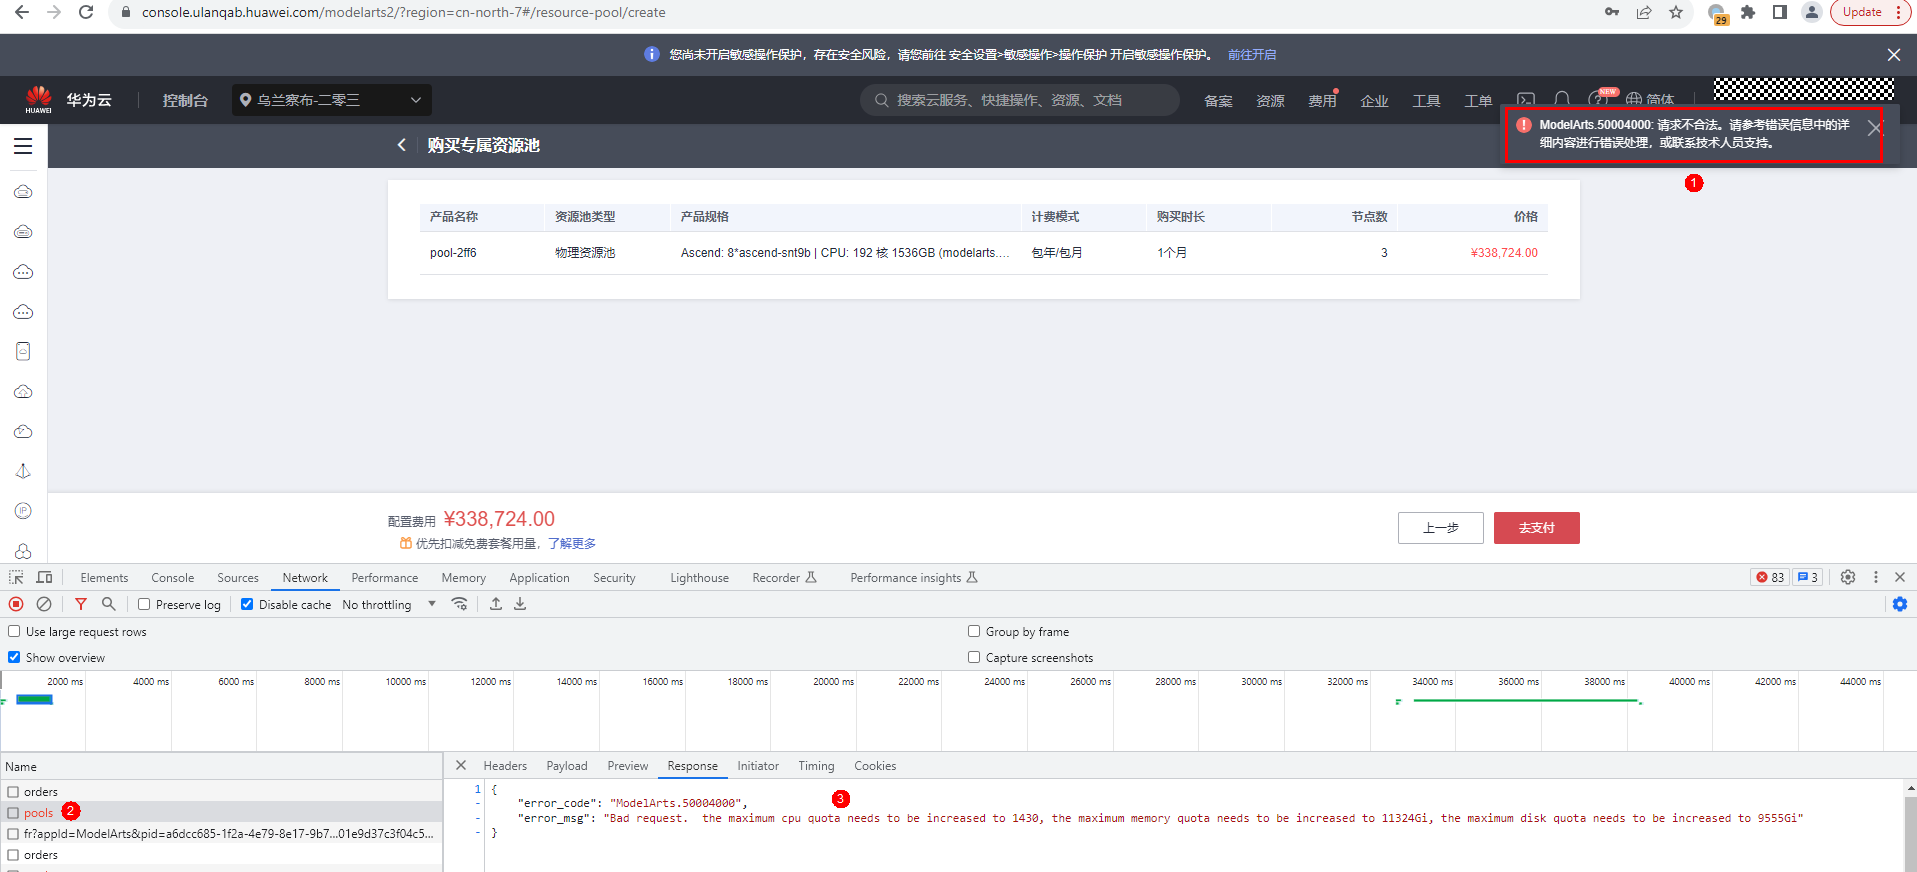This screenshot has width=1917, height=872.
Task: Open DevTools three-dot customize menu
Action: pos(1876,577)
